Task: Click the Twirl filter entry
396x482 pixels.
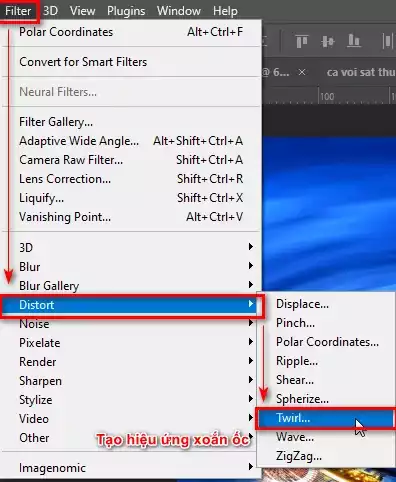Action: click(x=326, y=418)
